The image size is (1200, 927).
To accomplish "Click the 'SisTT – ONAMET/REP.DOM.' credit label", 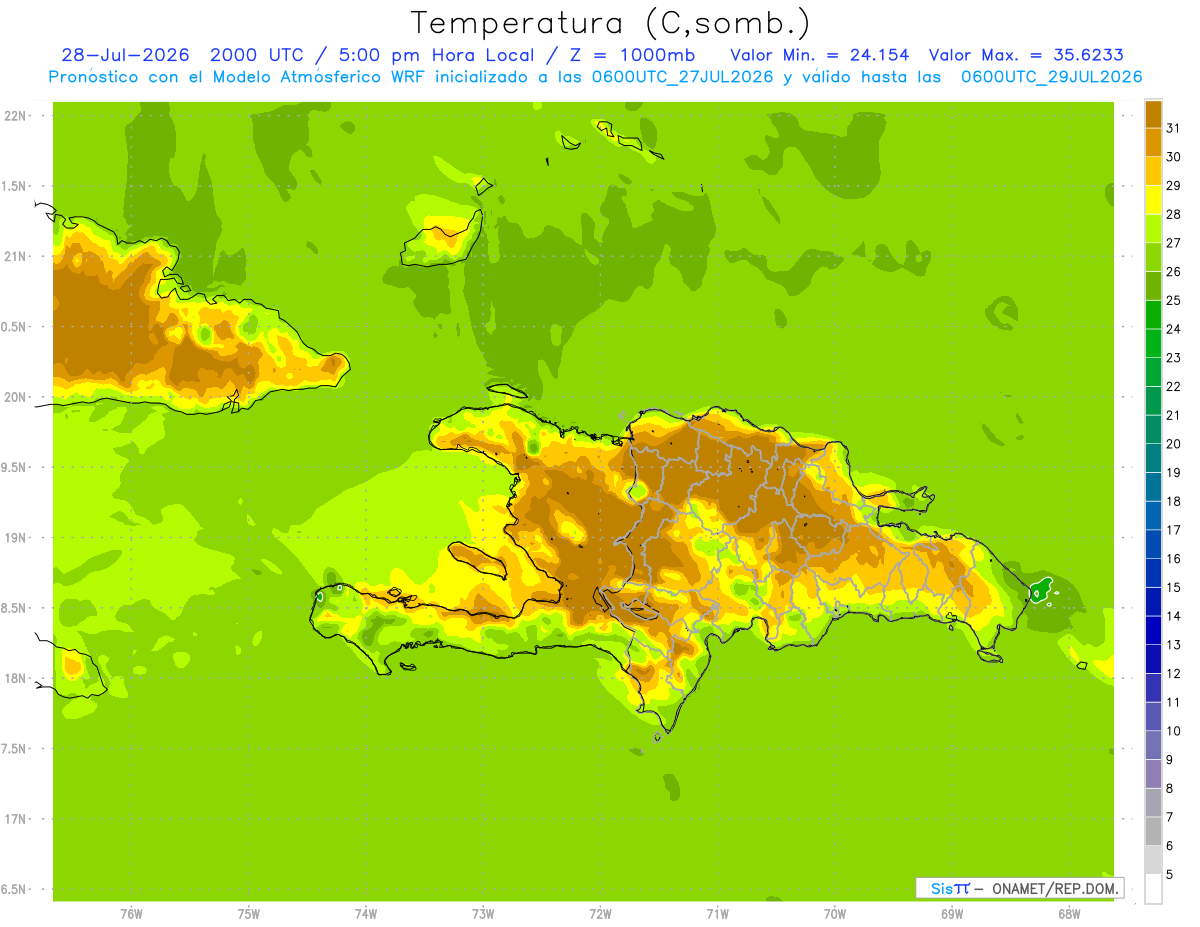I will click(x=1020, y=888).
